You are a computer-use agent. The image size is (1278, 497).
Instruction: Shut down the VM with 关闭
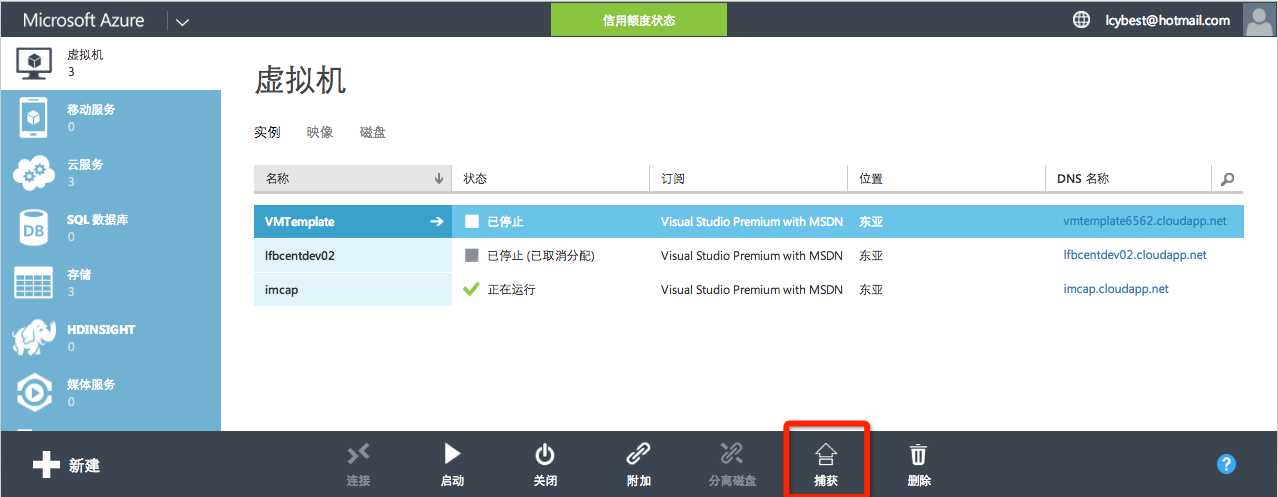pos(545,465)
